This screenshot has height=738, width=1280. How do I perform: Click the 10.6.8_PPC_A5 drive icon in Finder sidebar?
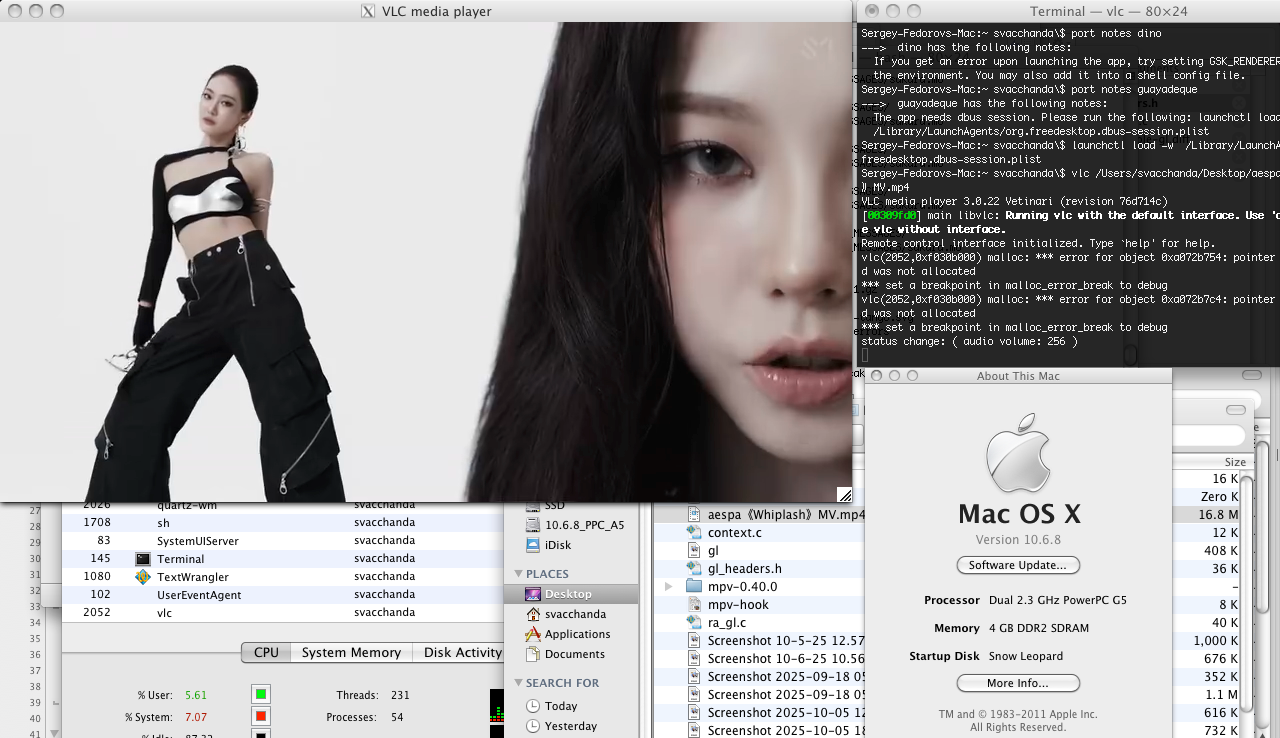(534, 525)
